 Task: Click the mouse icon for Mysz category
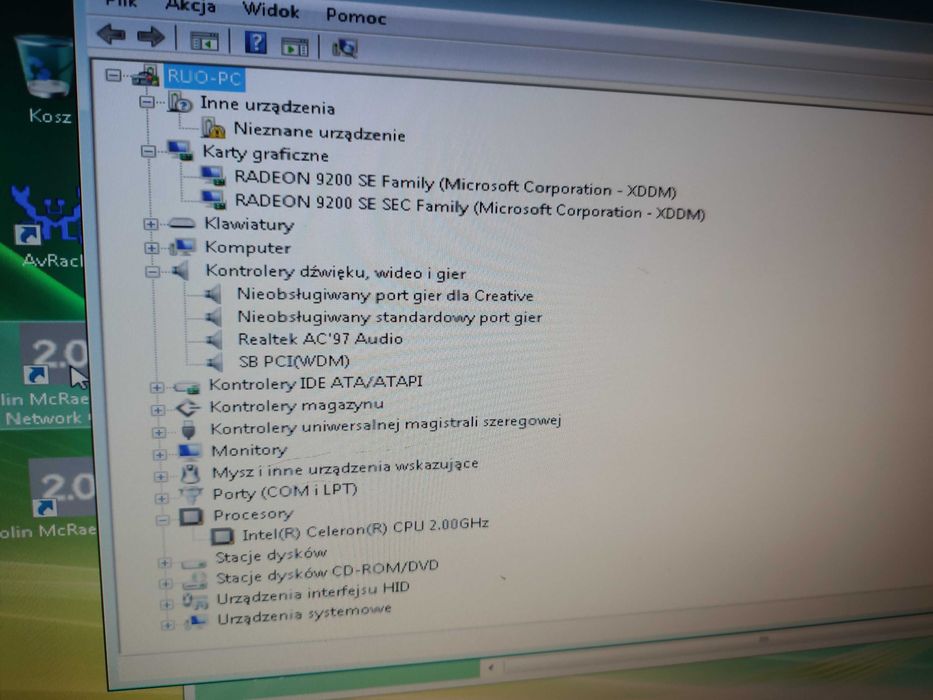coord(190,473)
